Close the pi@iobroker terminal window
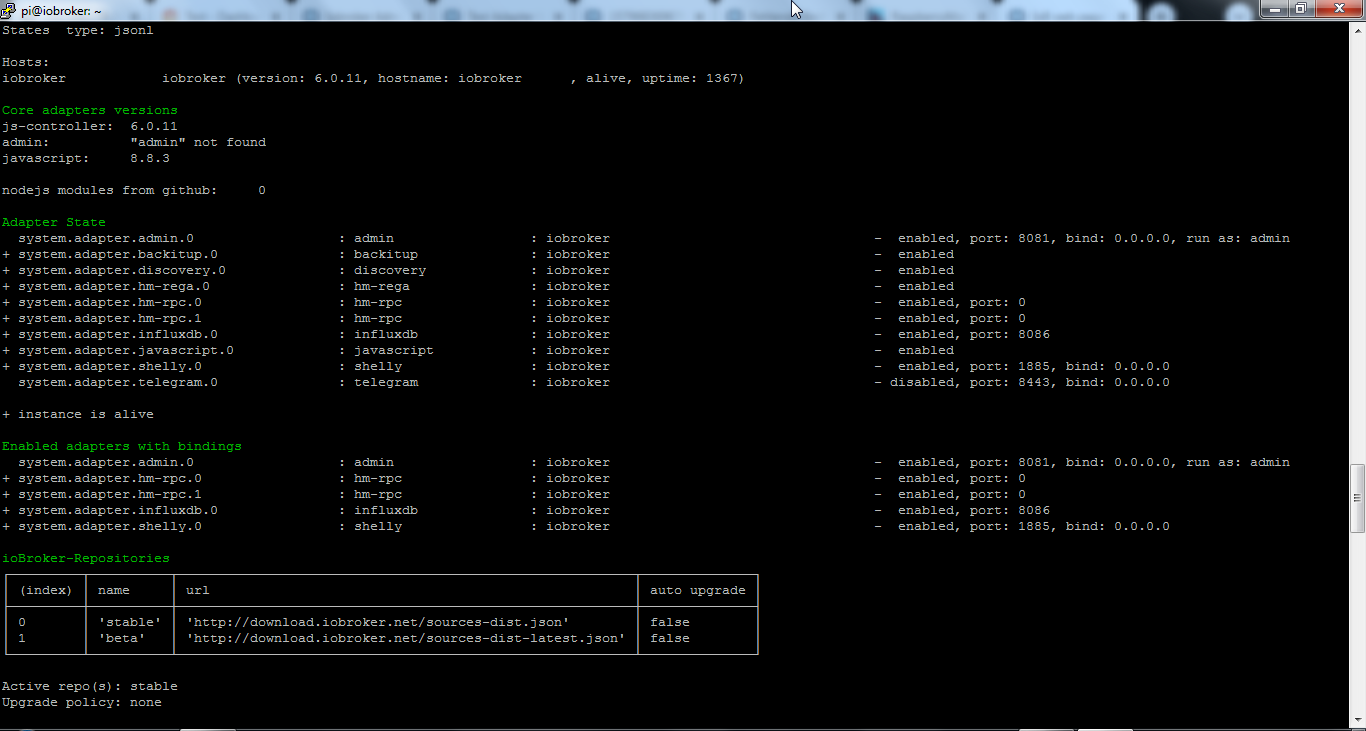The width and height of the screenshot is (1366, 731). point(1337,8)
